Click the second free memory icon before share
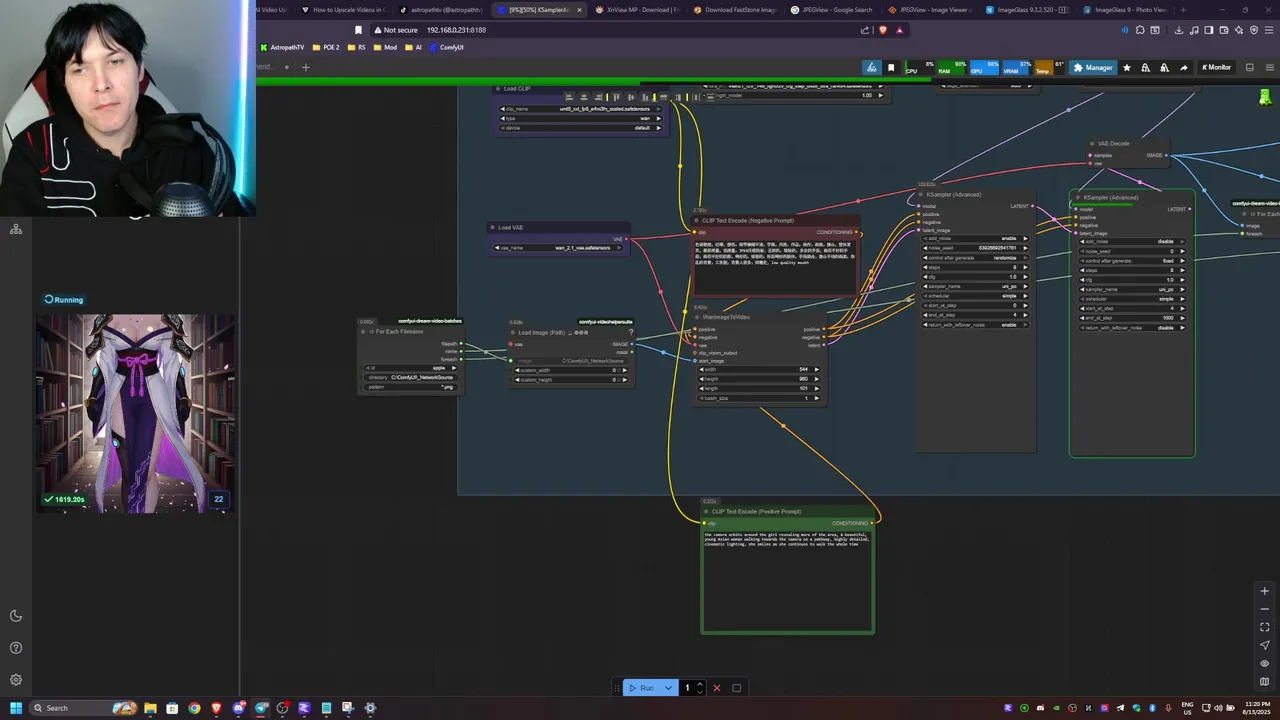This screenshot has height=720, width=1280. click(1165, 68)
